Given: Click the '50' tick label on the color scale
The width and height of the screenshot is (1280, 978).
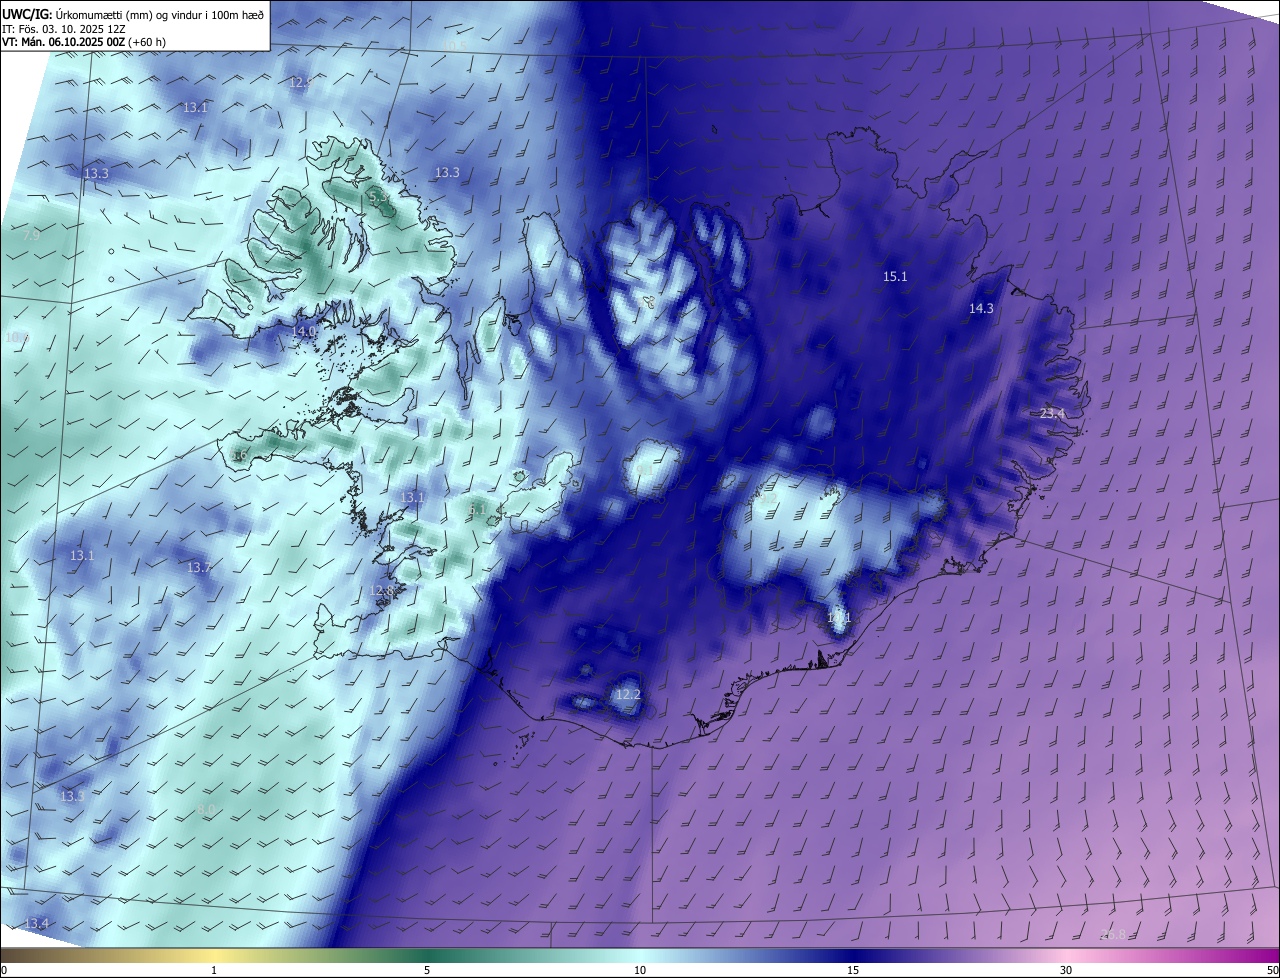Looking at the screenshot, I should (1272, 970).
